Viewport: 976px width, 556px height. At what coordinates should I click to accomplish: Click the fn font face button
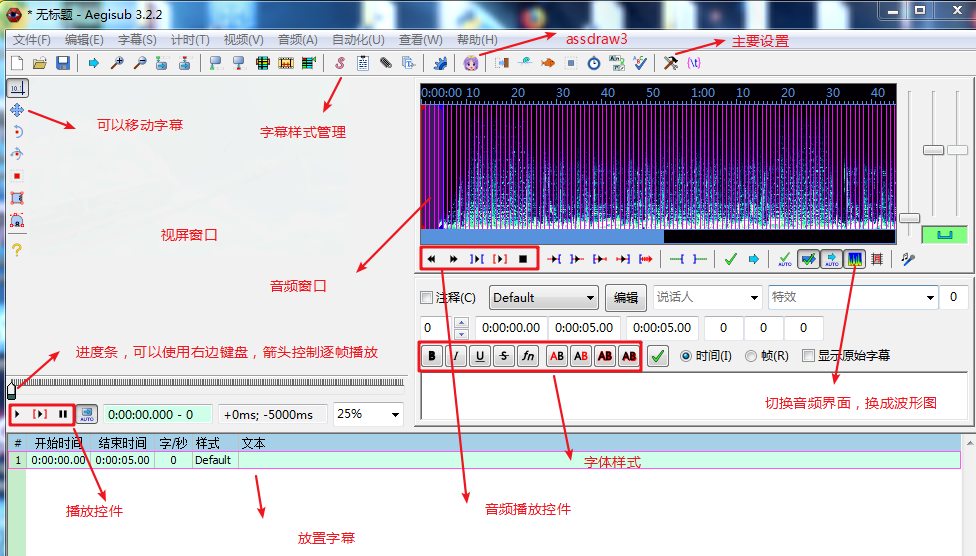[x=528, y=356]
